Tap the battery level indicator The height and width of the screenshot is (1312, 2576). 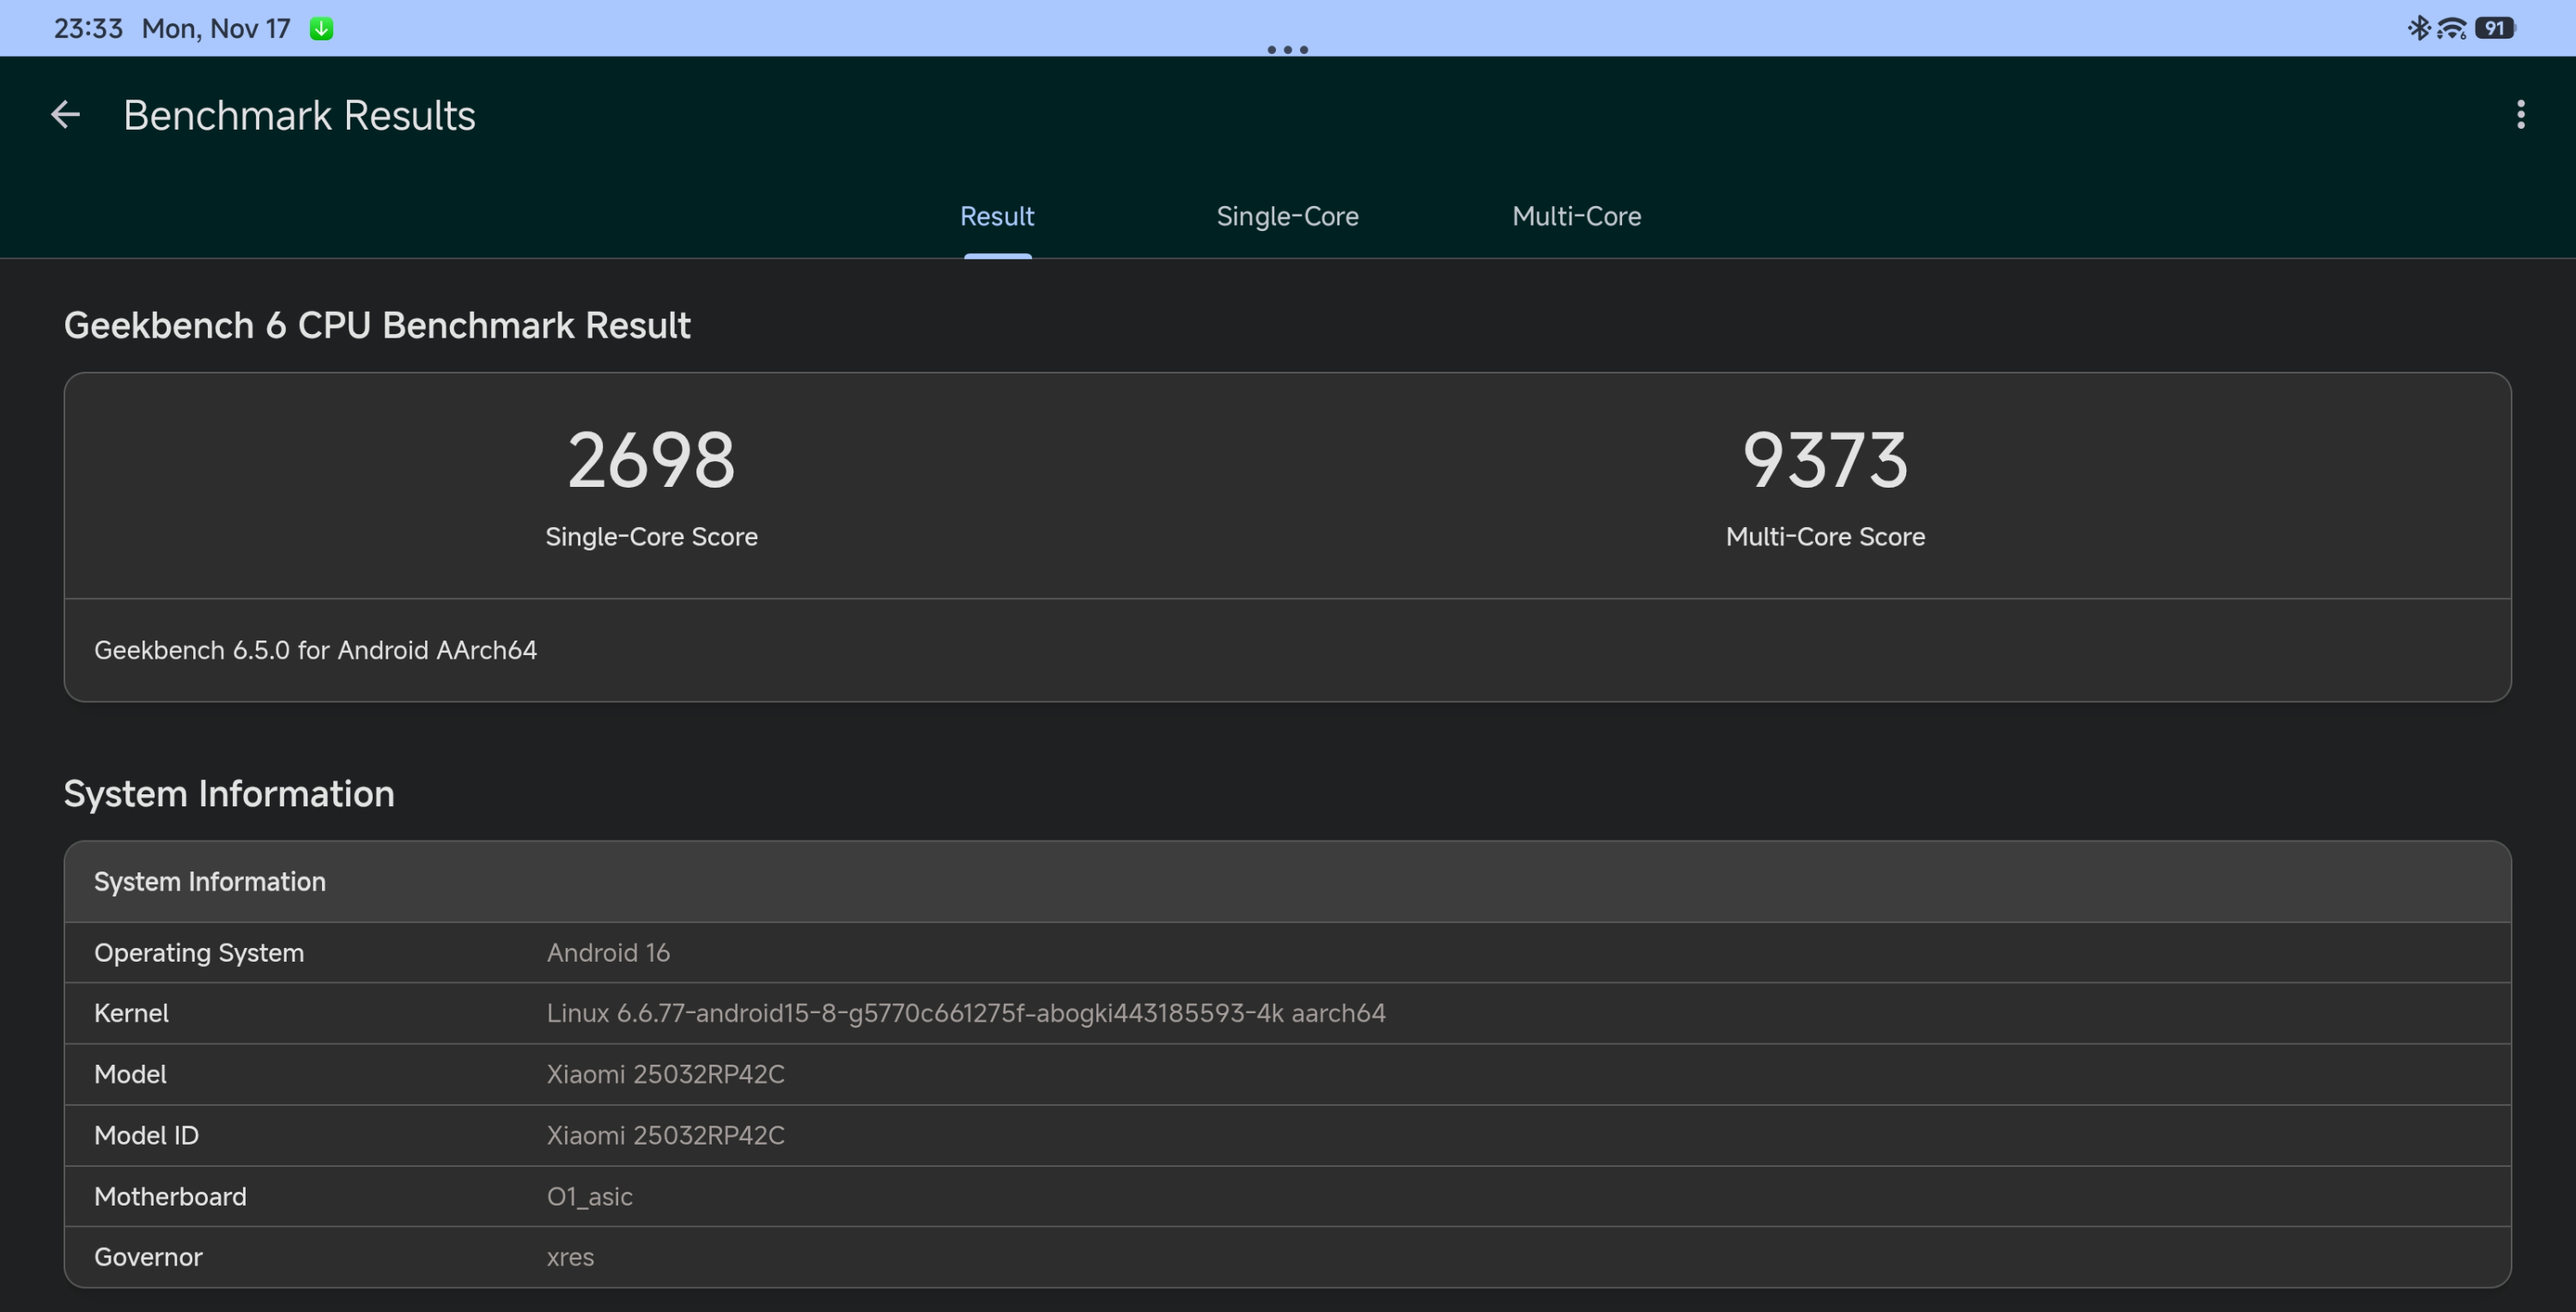pos(2494,28)
